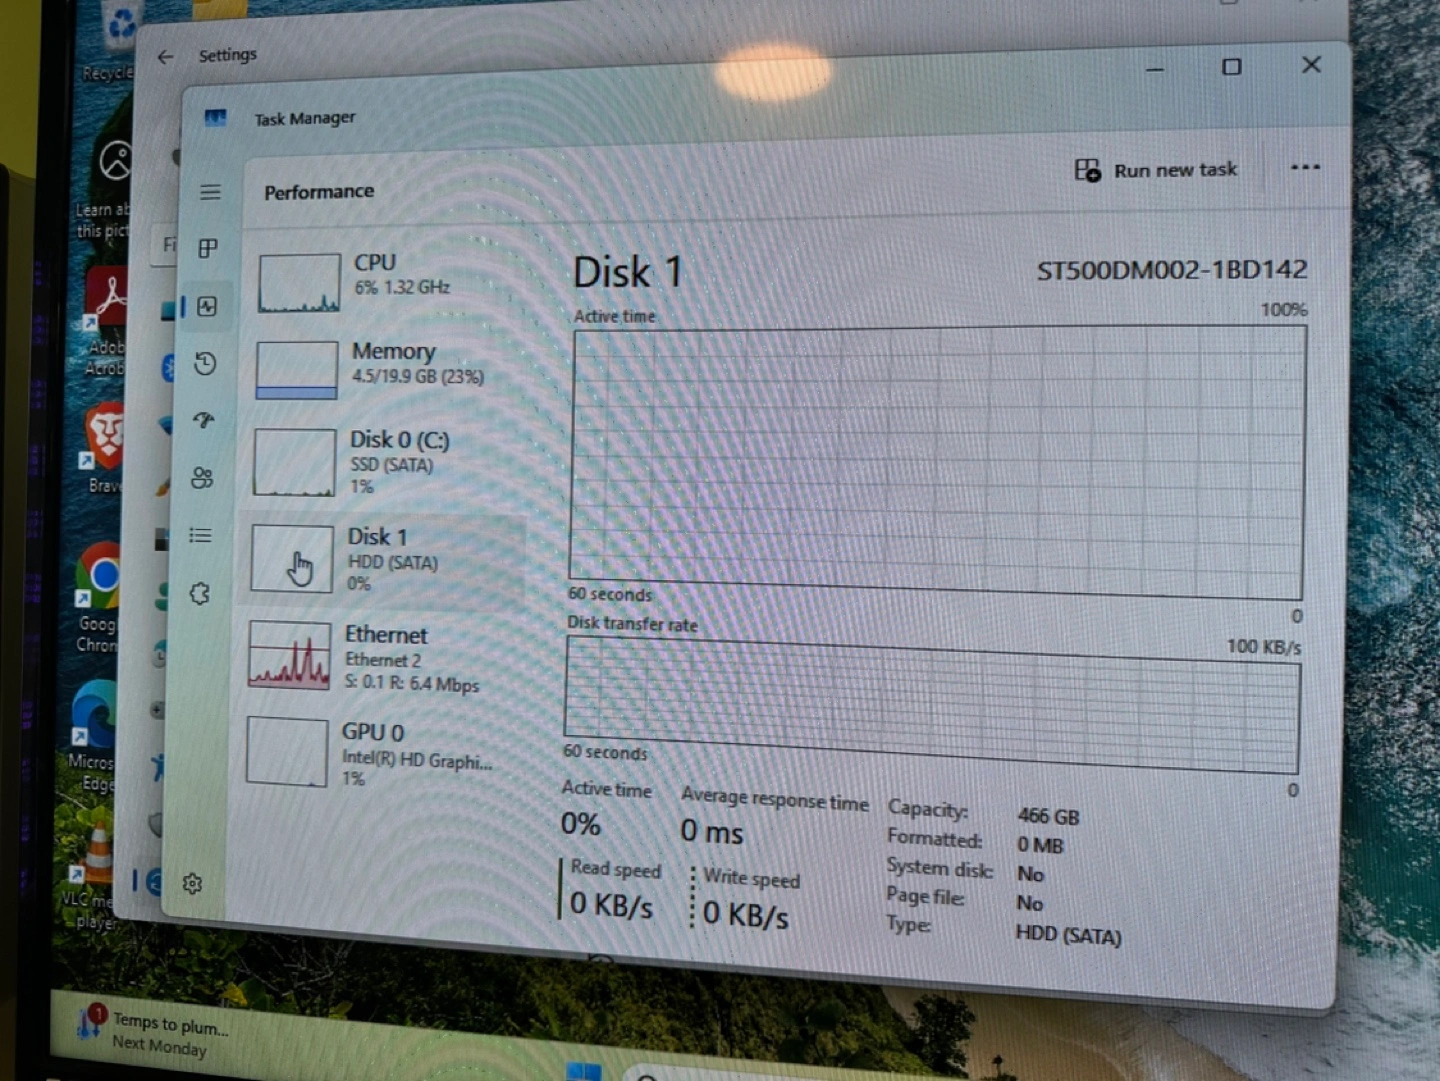Click the Disk transfer rate graph
This screenshot has height=1081, width=1440.
click(932, 704)
